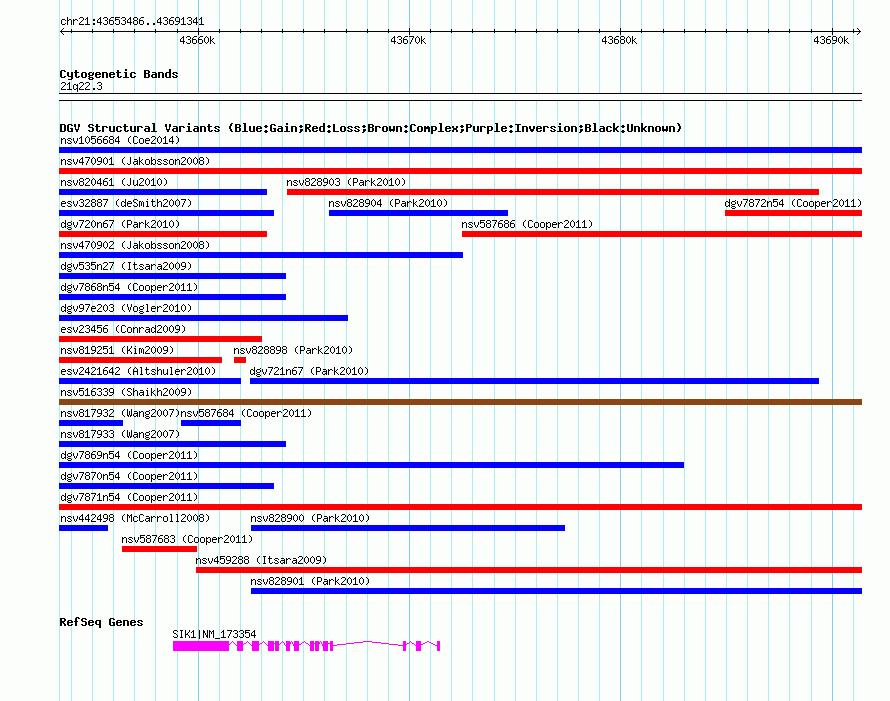Open the dgv535n27 (Itsara2009) label
The height and width of the screenshot is (701, 890).
(126, 266)
